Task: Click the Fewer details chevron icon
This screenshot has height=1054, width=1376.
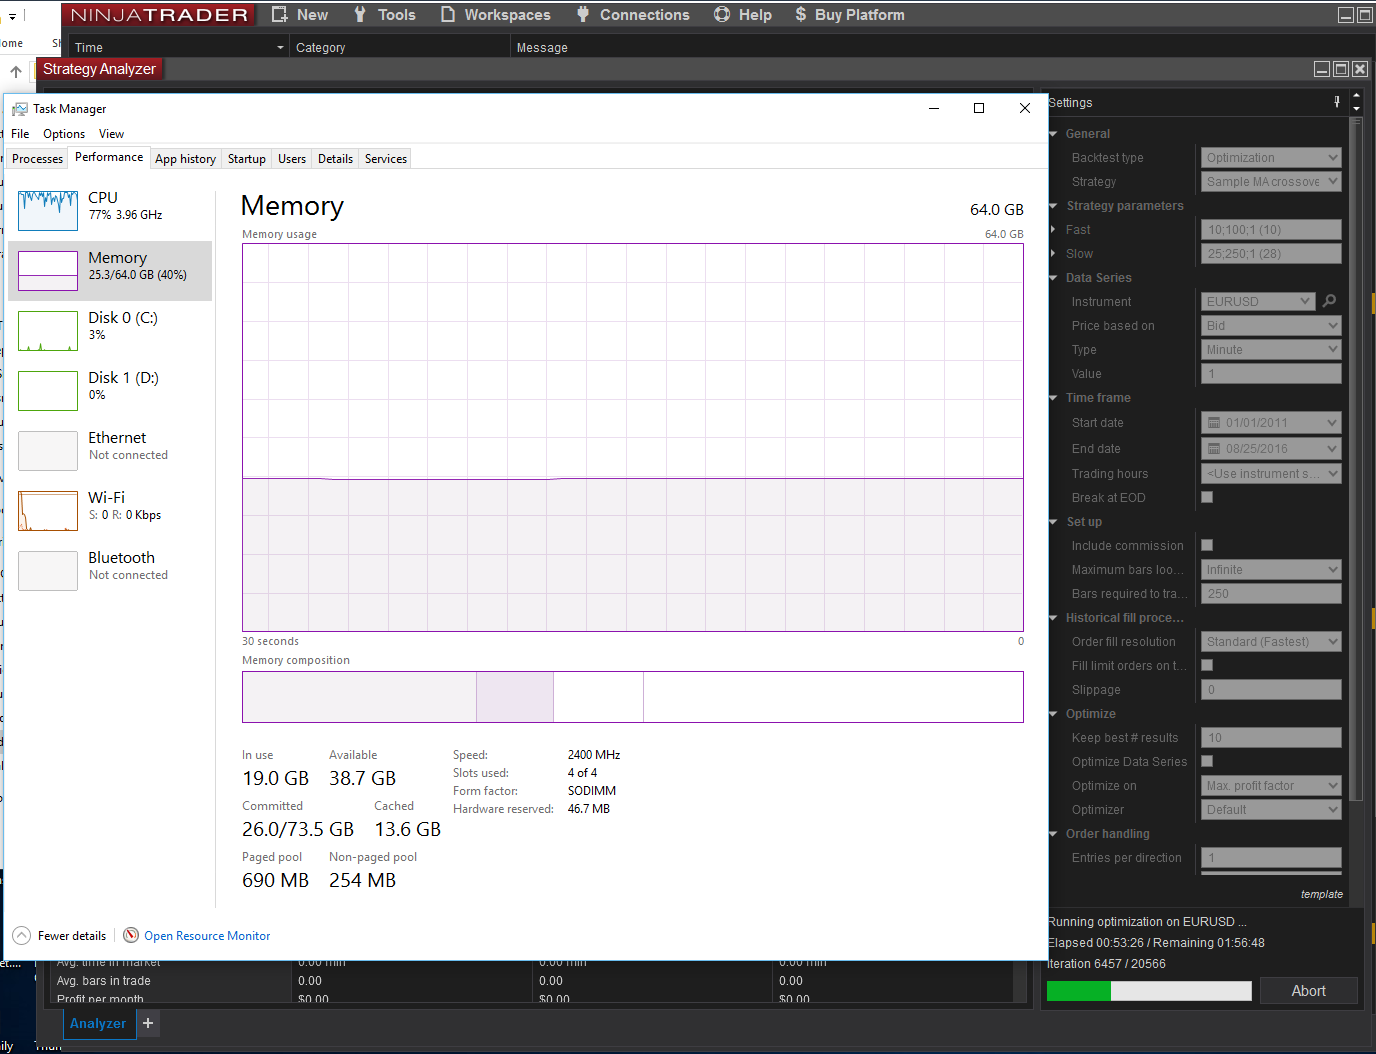Action: [21, 935]
